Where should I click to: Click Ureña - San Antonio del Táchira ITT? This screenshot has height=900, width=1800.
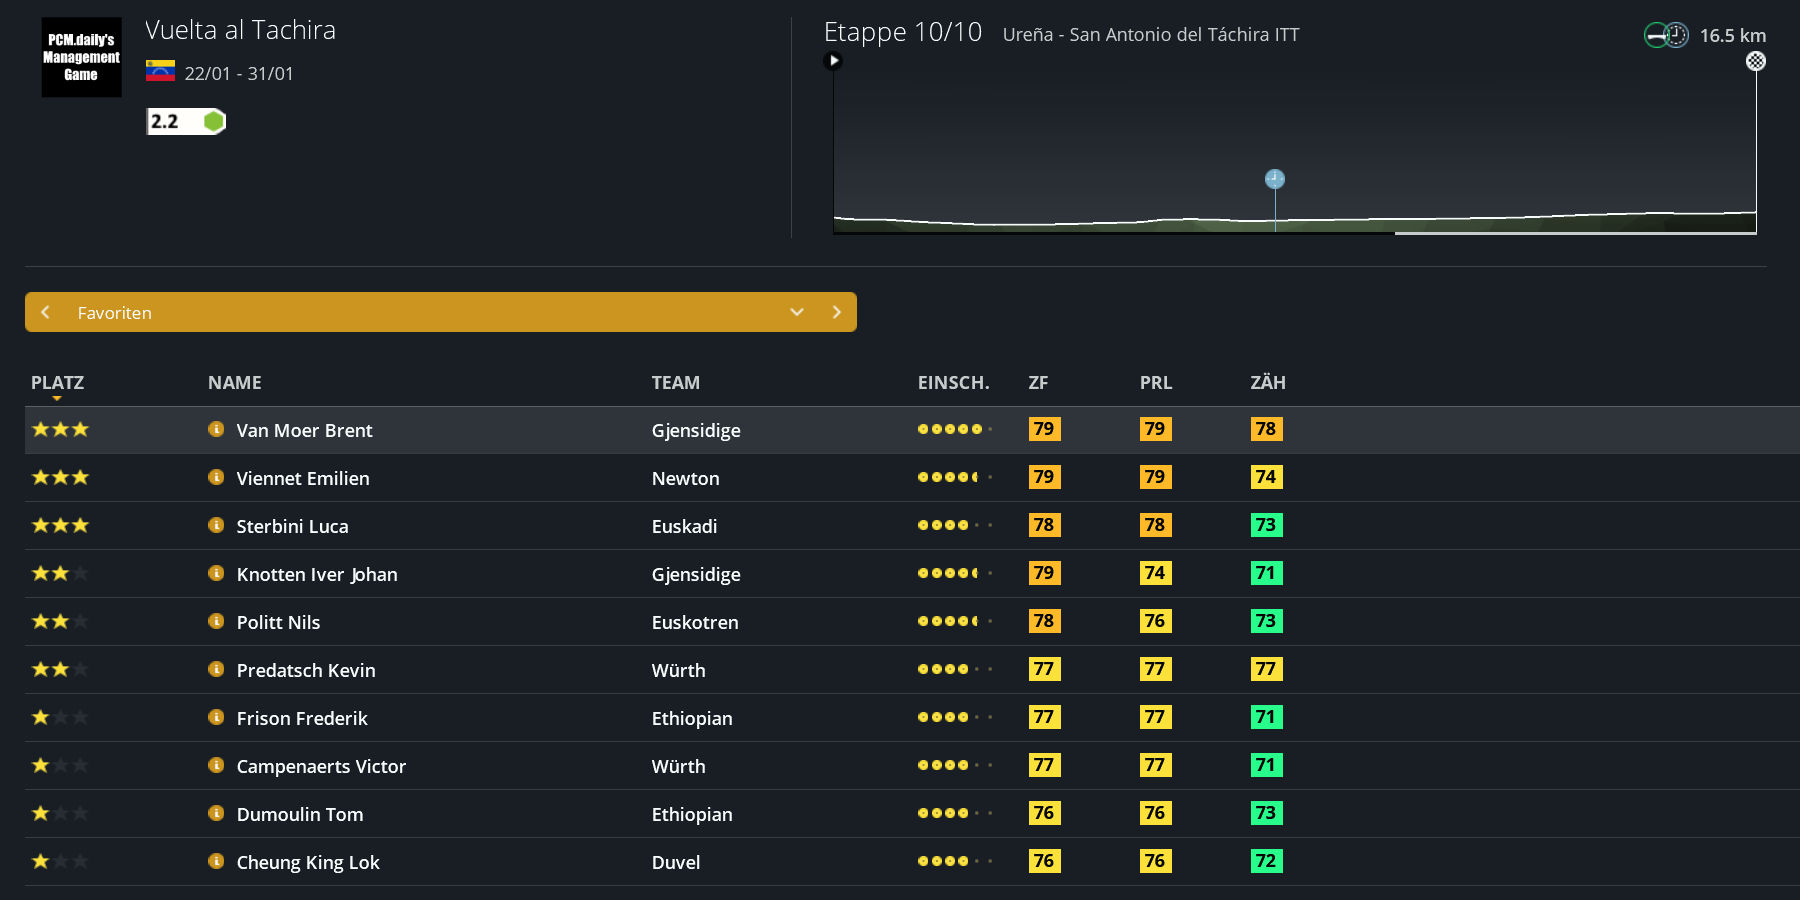pyautogui.click(x=1151, y=35)
